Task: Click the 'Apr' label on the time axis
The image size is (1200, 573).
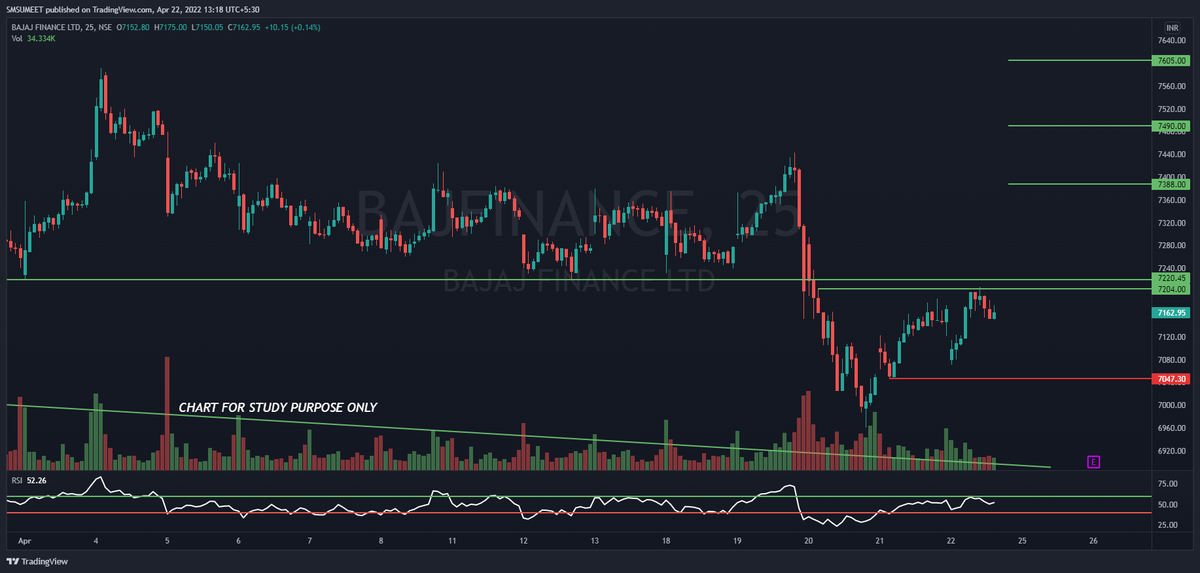Action: (x=24, y=540)
